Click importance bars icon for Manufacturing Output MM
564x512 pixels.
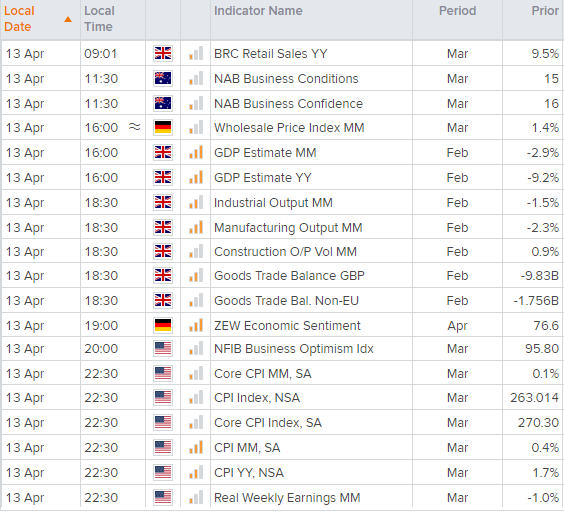click(x=196, y=227)
